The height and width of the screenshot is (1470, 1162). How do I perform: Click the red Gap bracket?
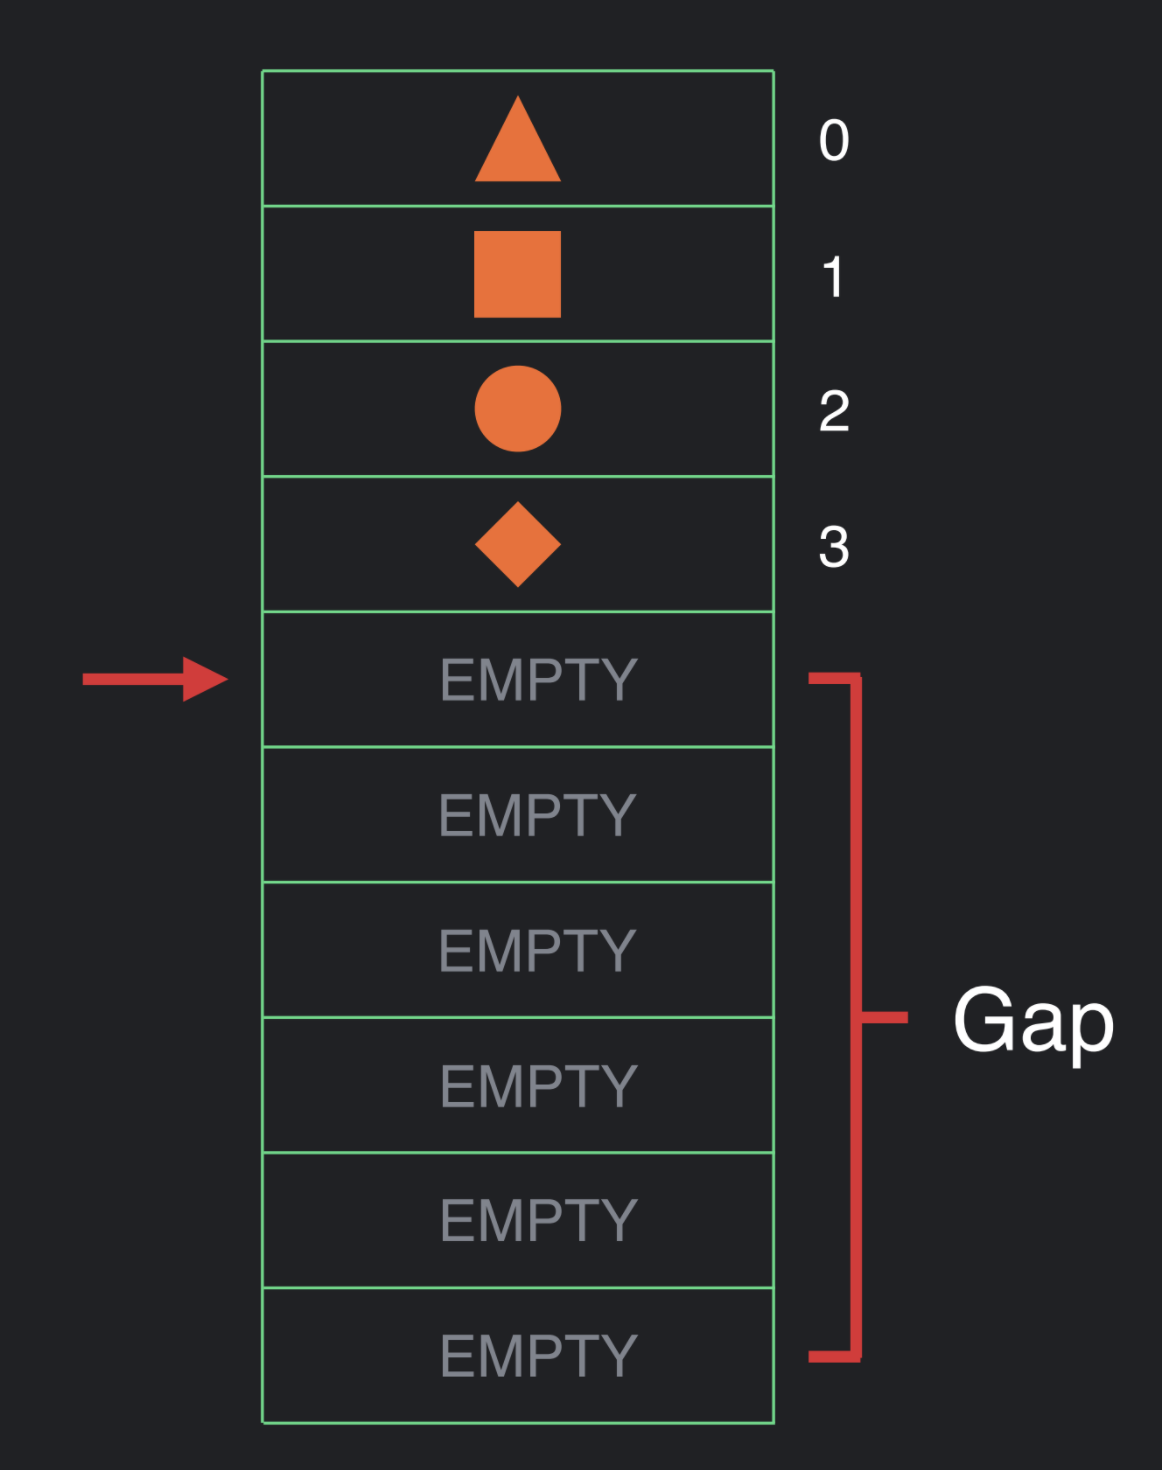coord(858,1017)
